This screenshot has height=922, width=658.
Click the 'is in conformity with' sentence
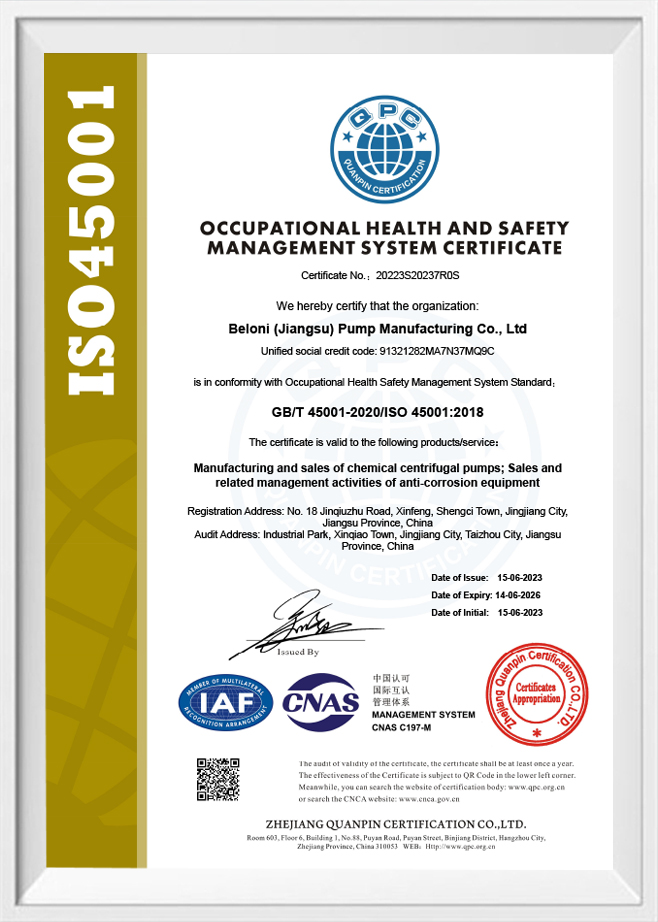click(373, 382)
